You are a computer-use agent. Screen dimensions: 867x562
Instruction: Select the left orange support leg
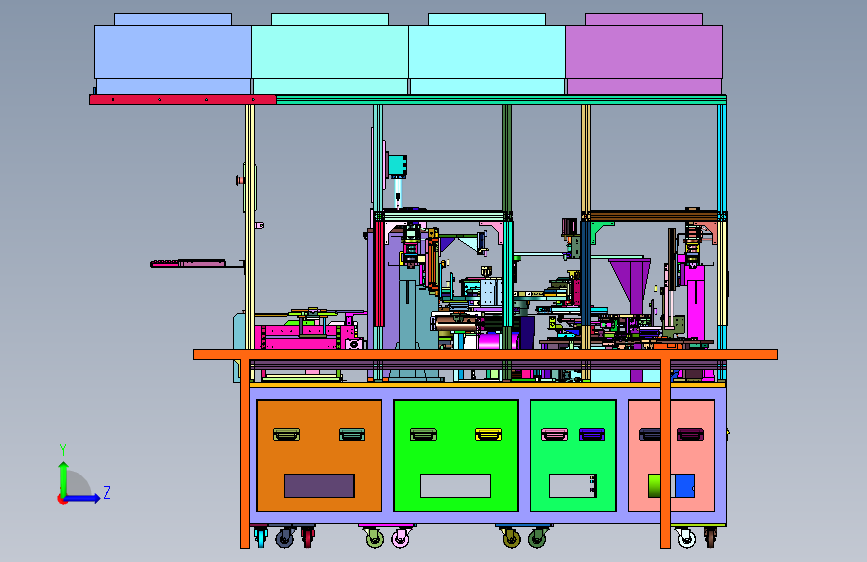tap(245, 453)
